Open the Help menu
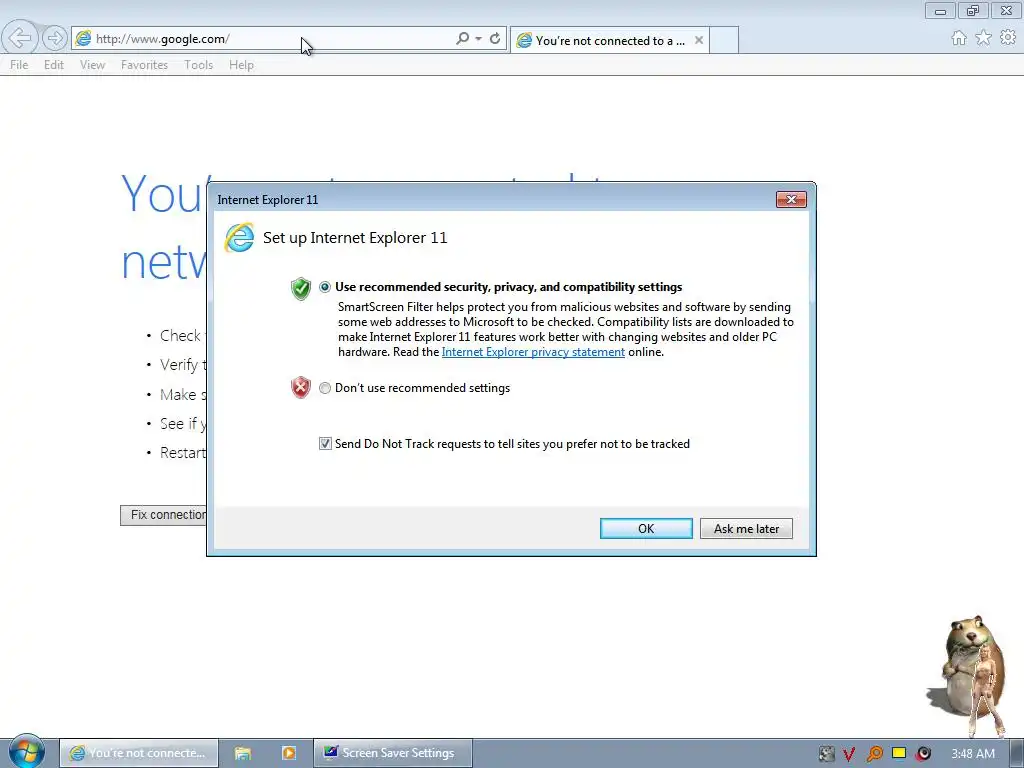This screenshot has height=768, width=1024. pyautogui.click(x=241, y=65)
